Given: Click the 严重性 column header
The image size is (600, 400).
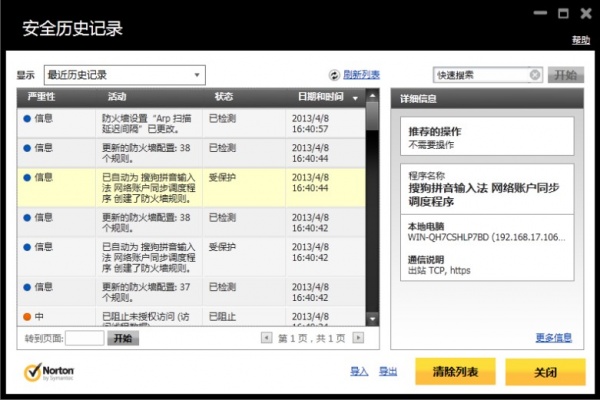Looking at the screenshot, I should [x=41, y=97].
